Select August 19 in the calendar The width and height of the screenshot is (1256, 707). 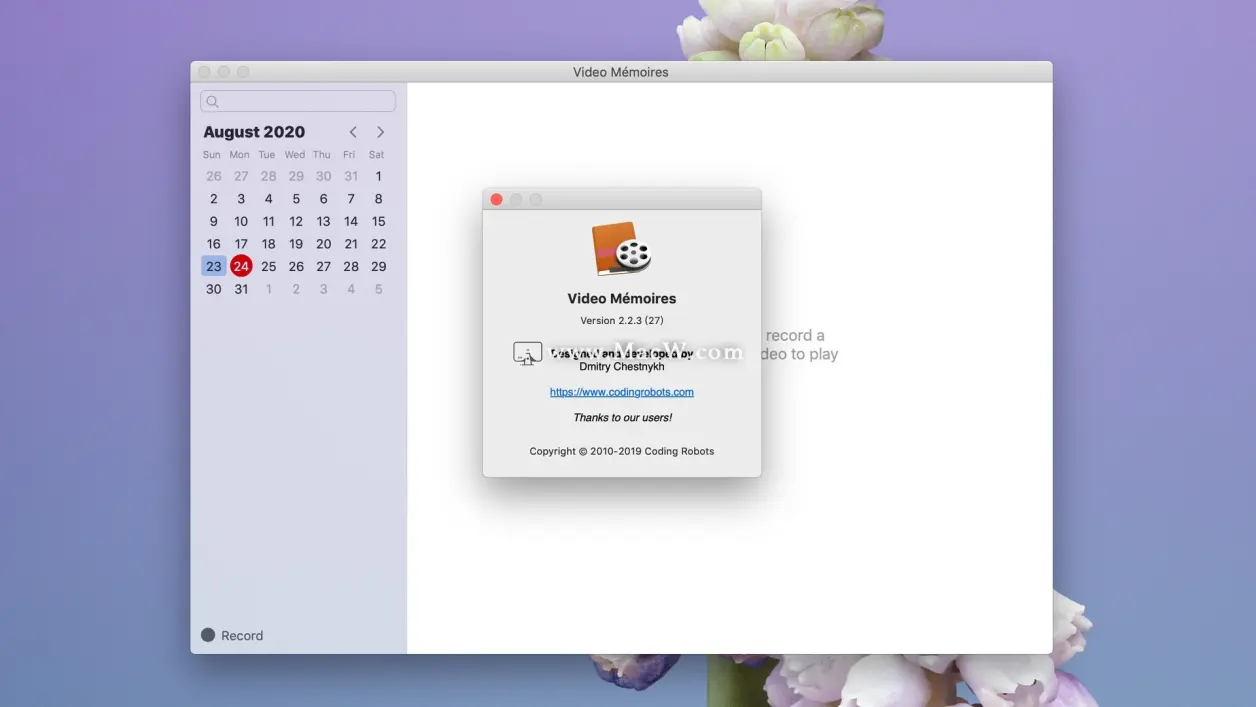(x=296, y=244)
